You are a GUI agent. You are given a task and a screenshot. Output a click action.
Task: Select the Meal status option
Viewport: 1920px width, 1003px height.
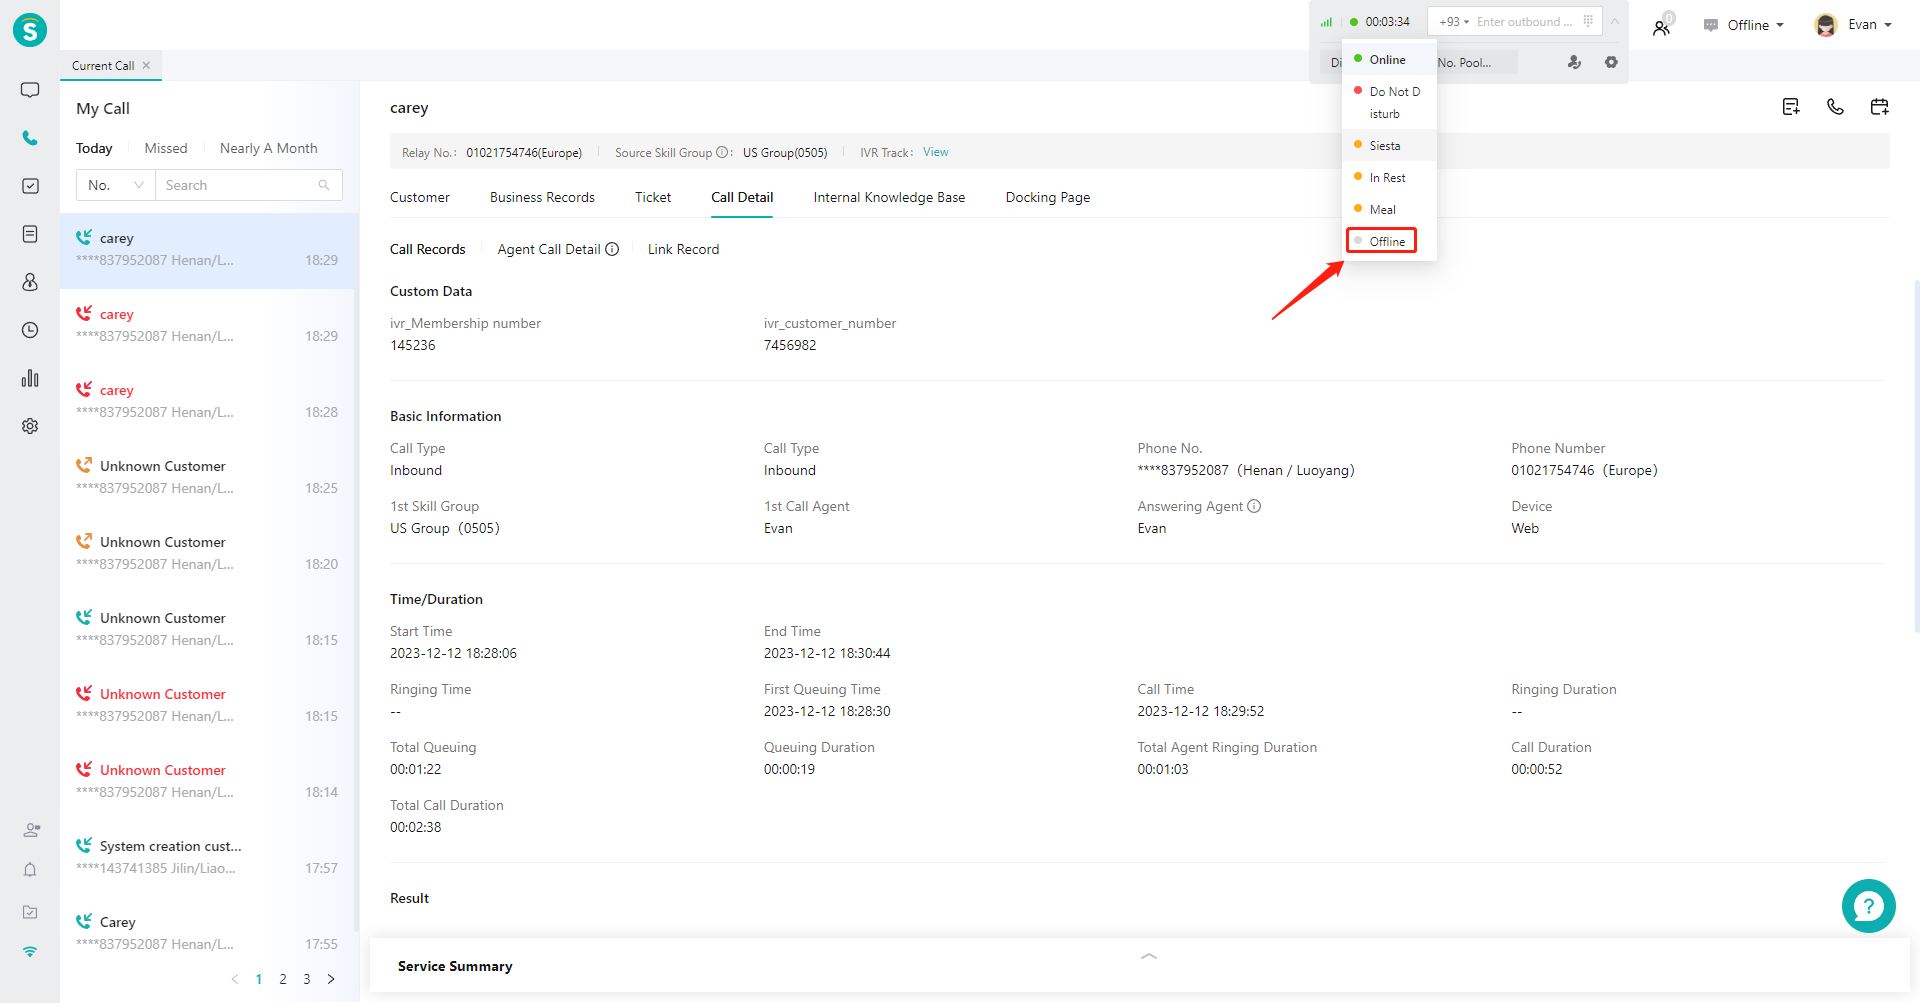pyautogui.click(x=1389, y=209)
